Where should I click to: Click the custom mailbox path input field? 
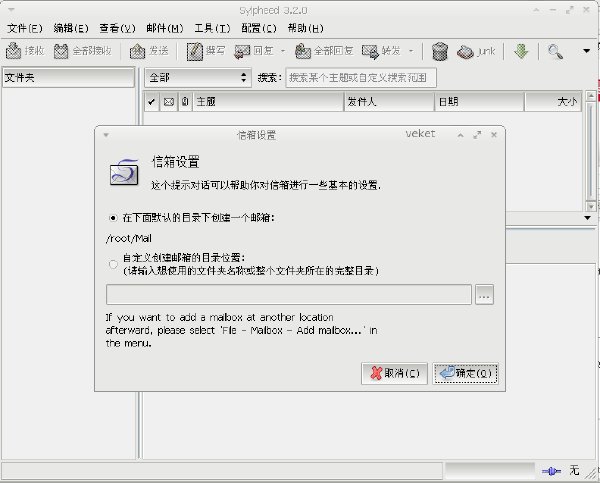tap(289, 295)
